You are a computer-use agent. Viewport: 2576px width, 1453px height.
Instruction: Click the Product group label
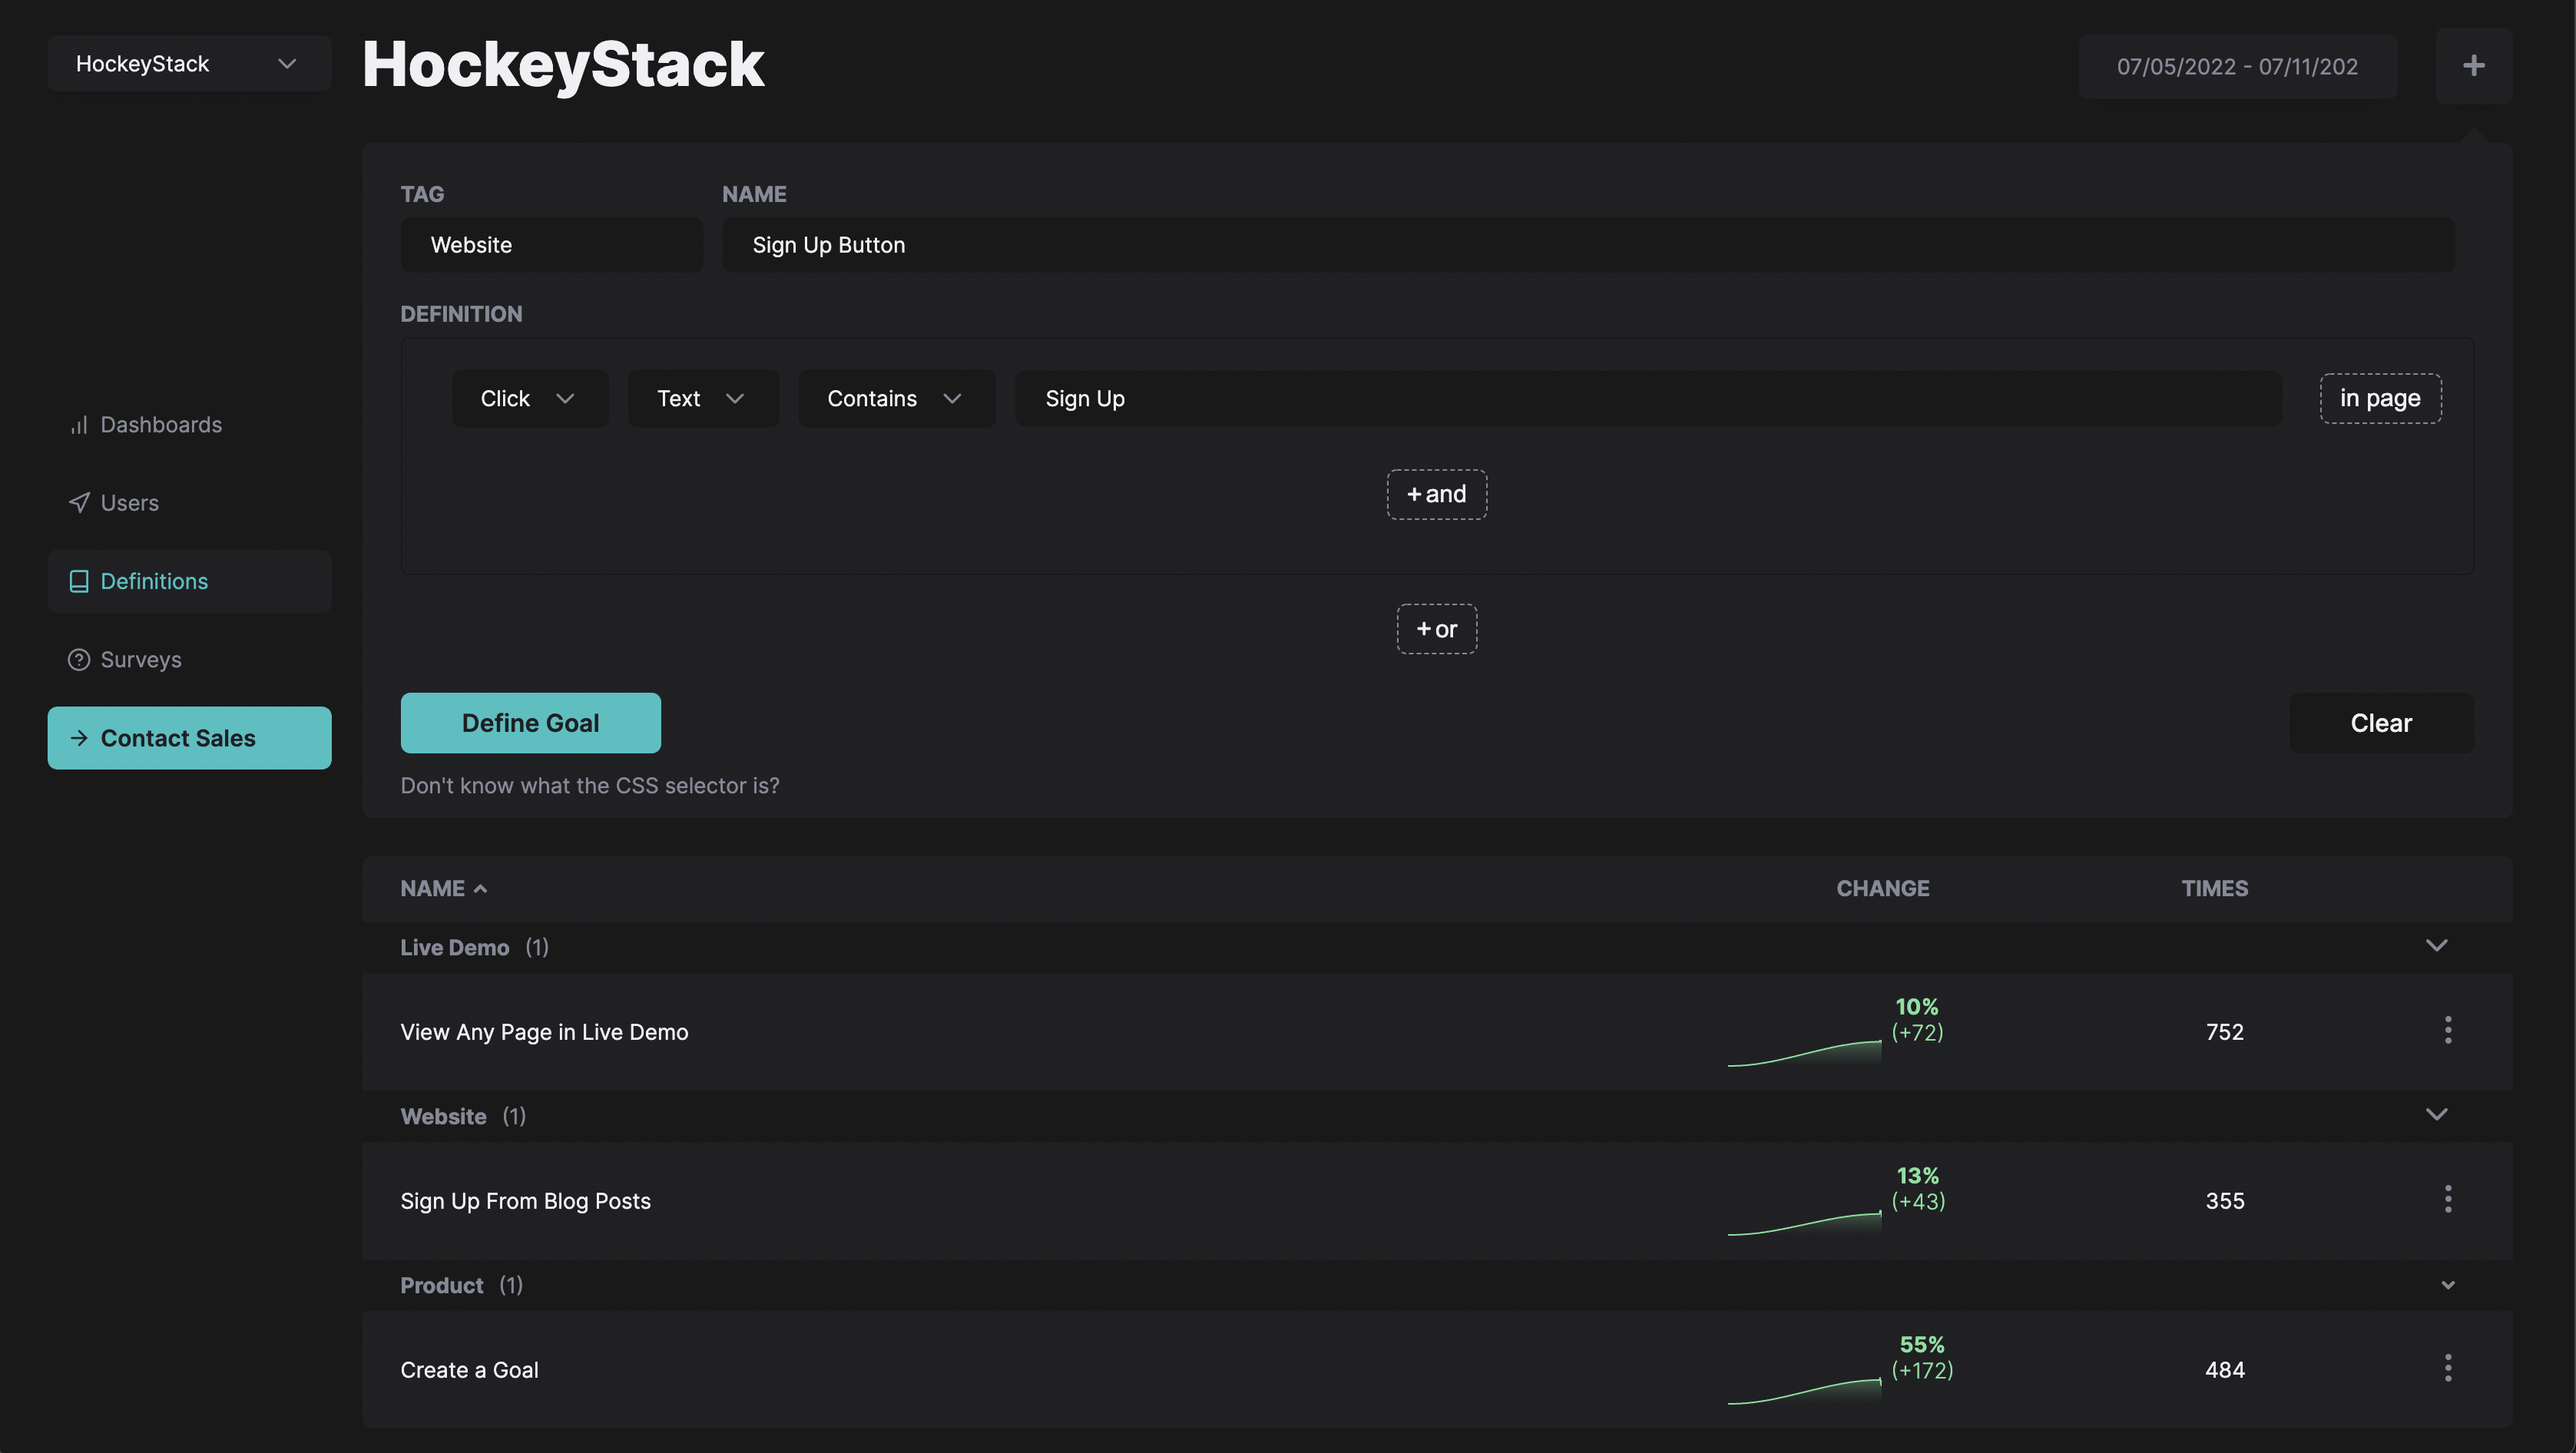pyautogui.click(x=441, y=1285)
